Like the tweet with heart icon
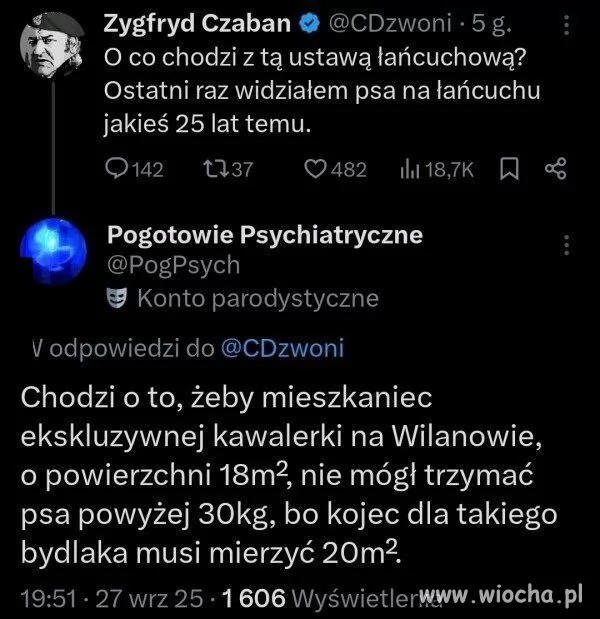Viewport: 600px width, 619px height. coord(315,171)
